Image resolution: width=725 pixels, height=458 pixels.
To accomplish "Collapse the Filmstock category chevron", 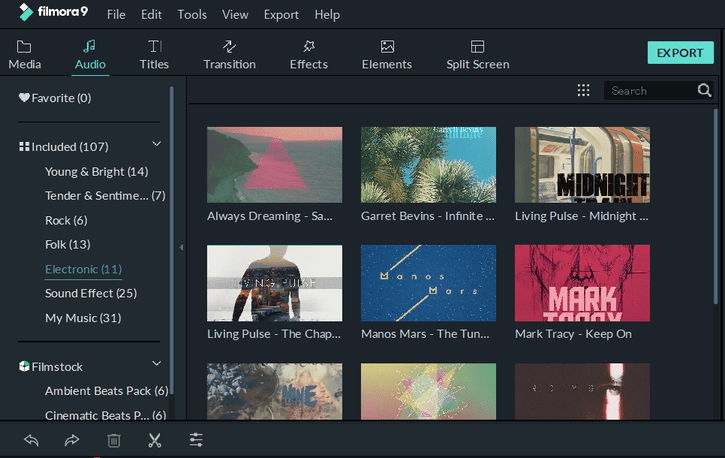I will [x=157, y=363].
